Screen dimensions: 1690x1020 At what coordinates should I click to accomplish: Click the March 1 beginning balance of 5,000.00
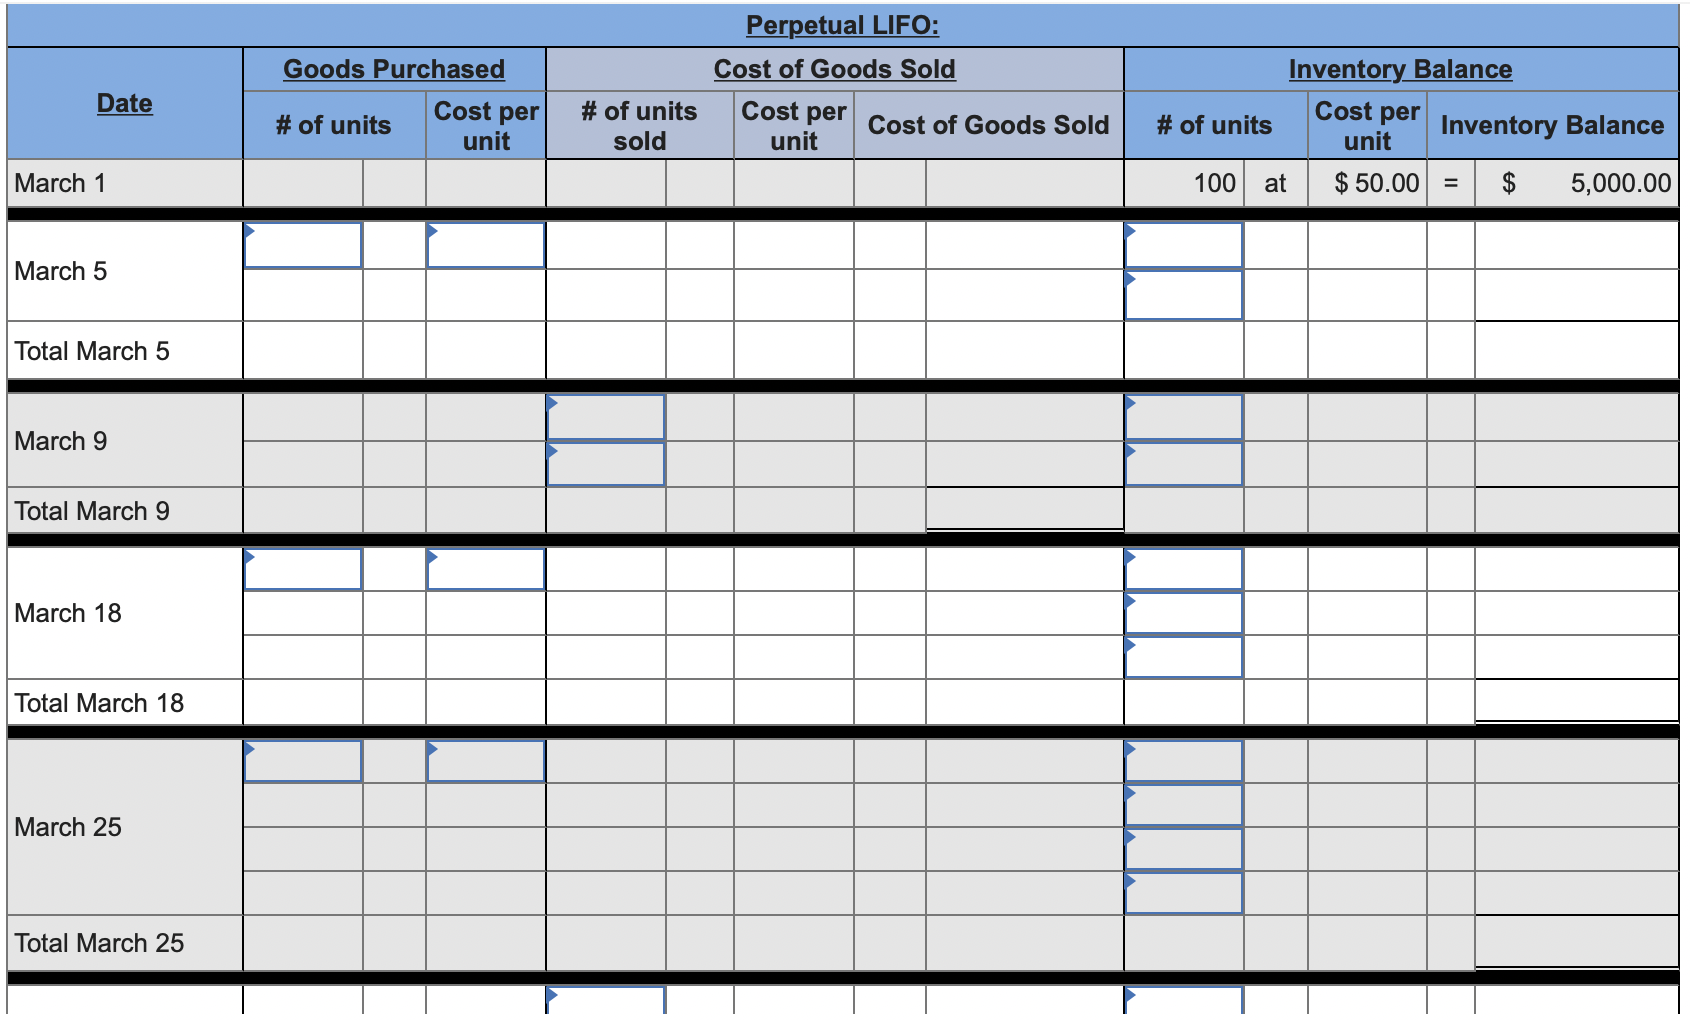(1618, 183)
